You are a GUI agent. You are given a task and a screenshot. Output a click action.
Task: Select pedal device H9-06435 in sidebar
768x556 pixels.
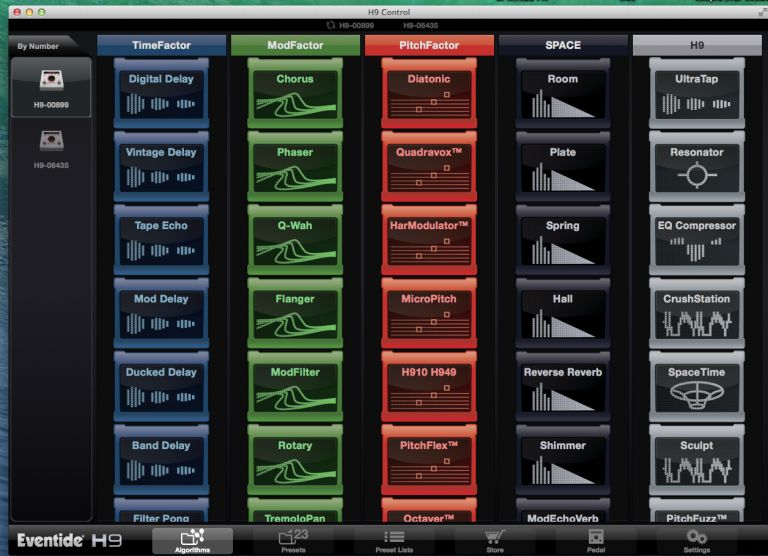[51, 149]
